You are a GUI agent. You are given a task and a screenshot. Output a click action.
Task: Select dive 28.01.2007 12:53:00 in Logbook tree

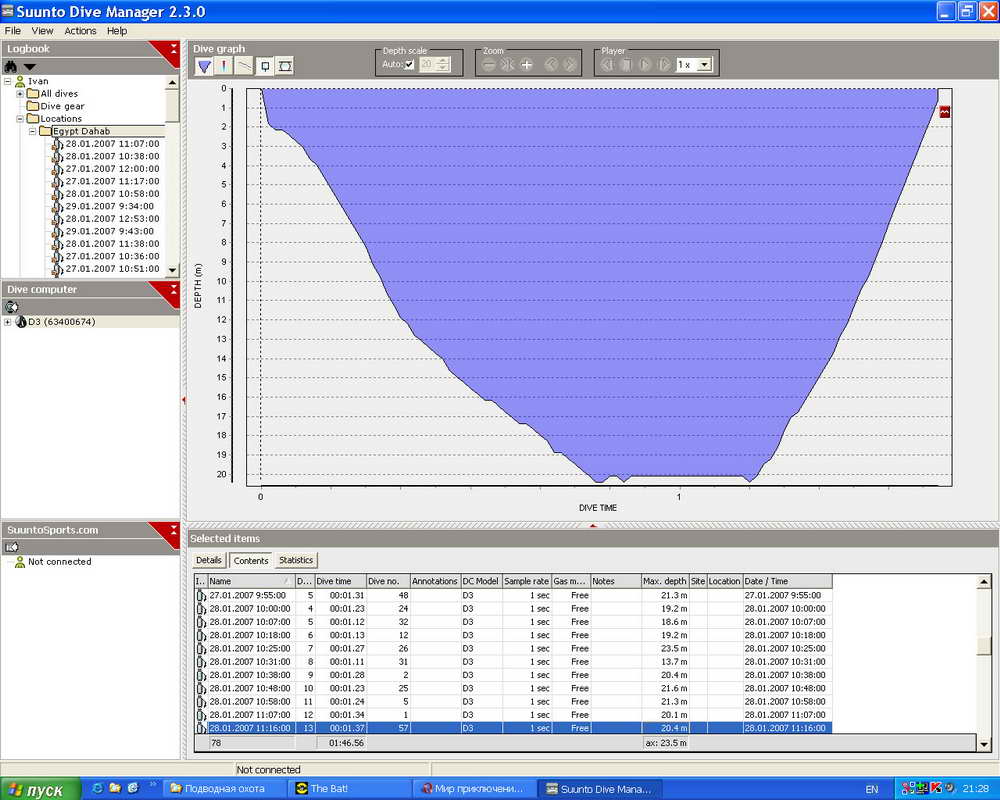112,218
